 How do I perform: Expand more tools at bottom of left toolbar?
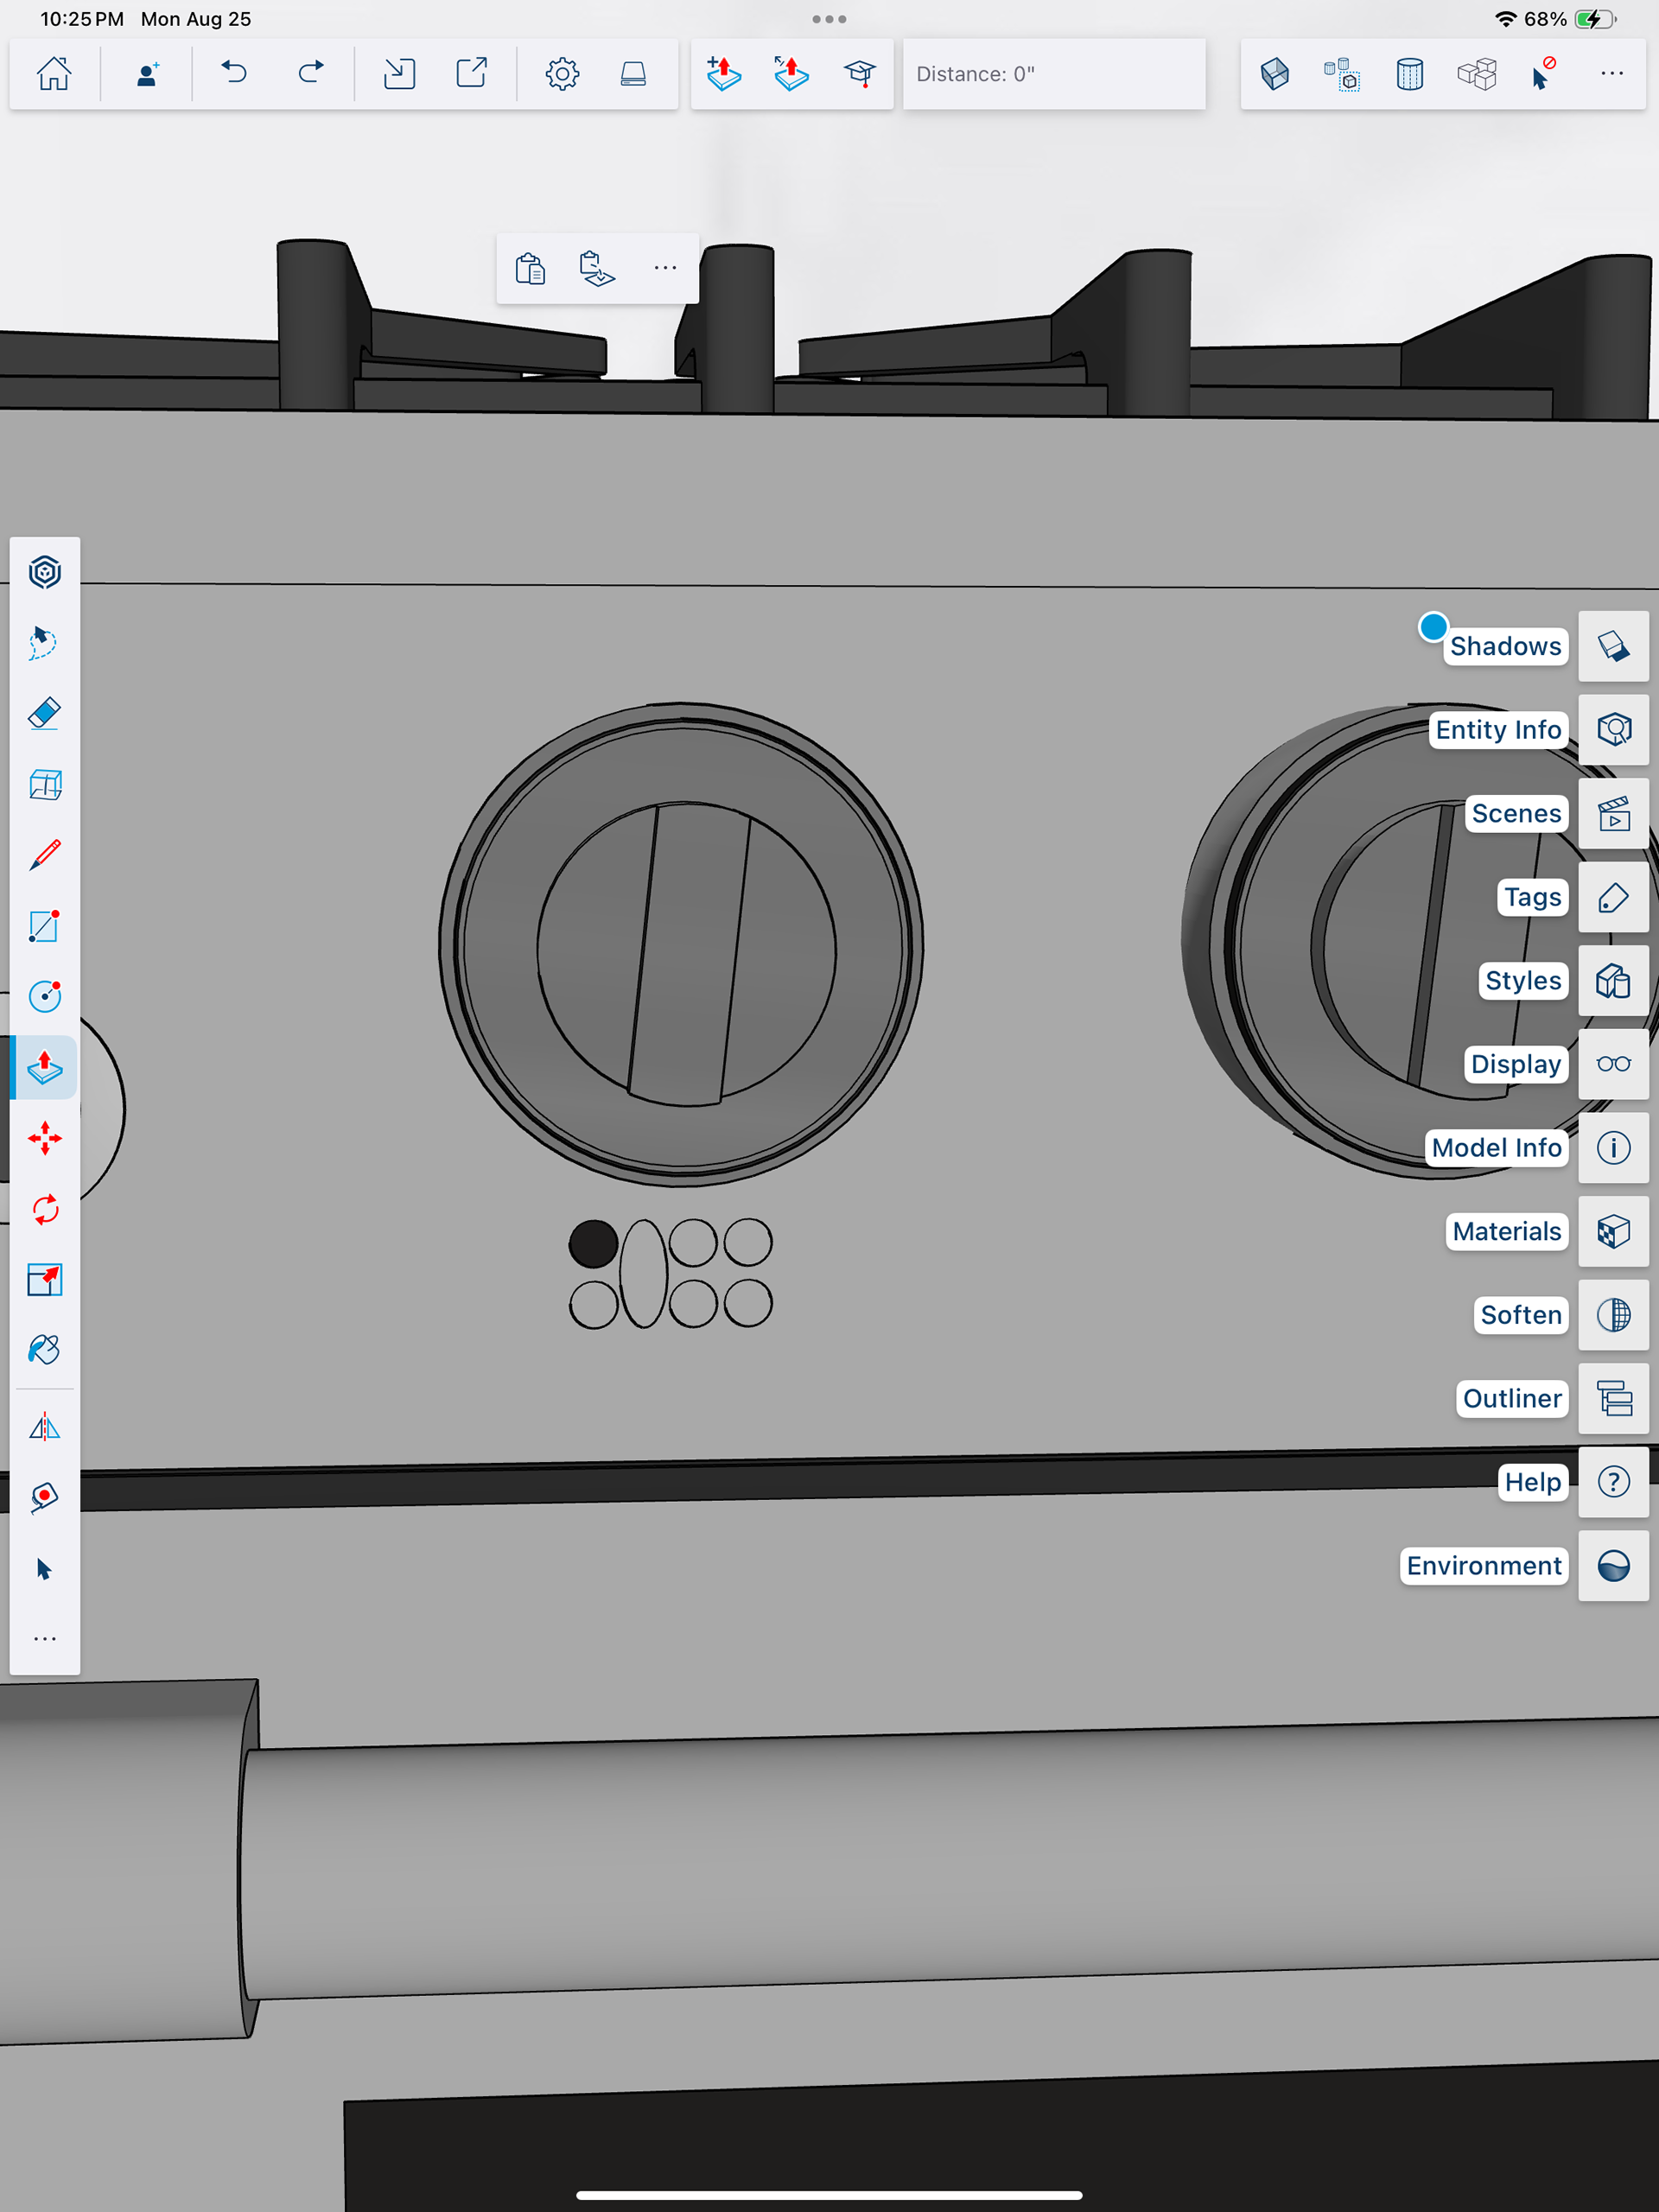(45, 1639)
